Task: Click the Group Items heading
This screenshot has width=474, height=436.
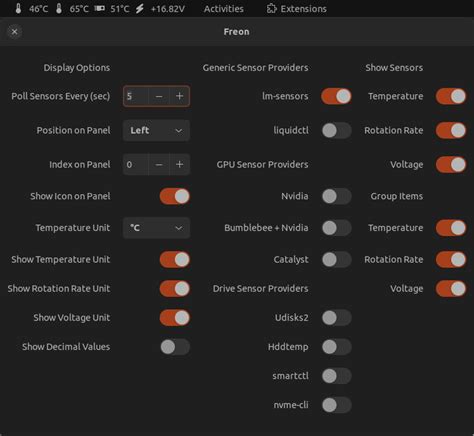Action: tap(397, 196)
